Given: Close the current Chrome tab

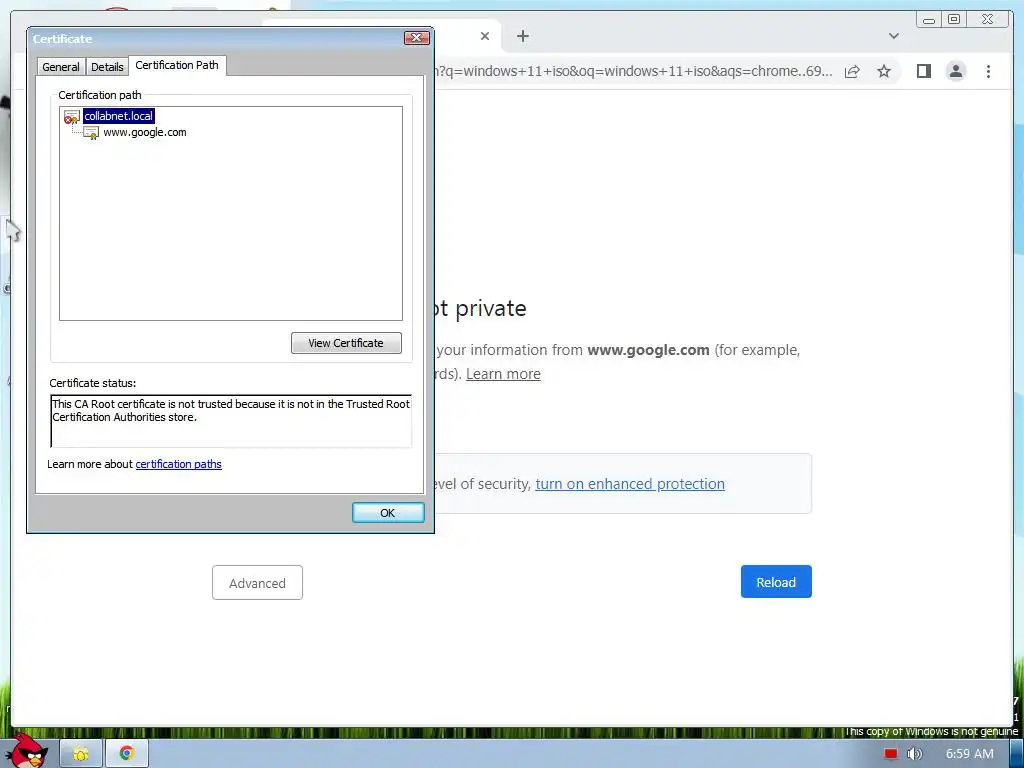Looking at the screenshot, I should [485, 36].
